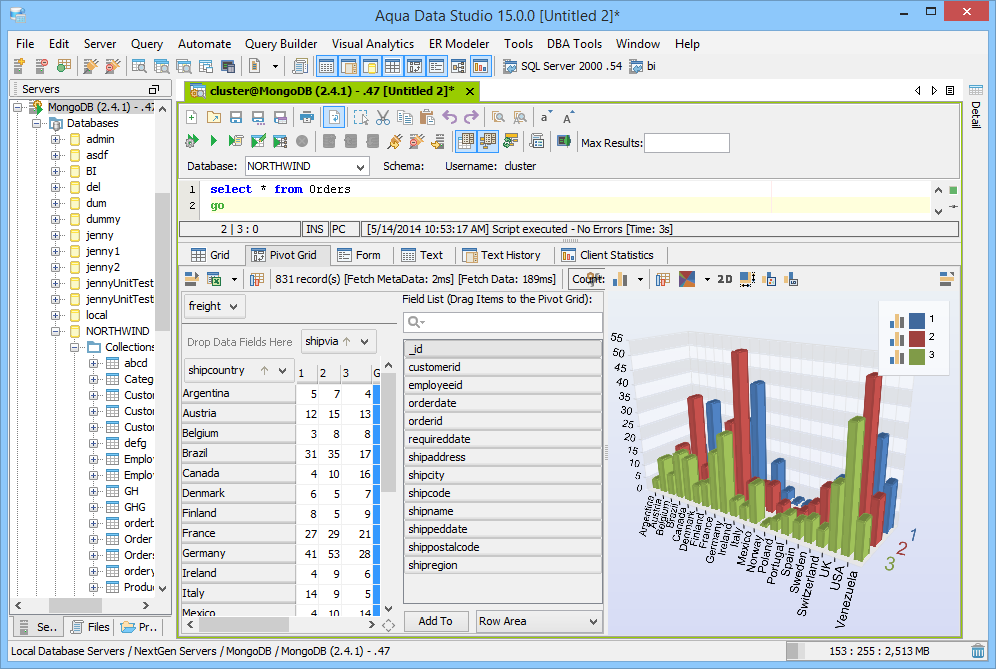Collapse the Collections folder node
The image size is (996, 669).
tap(75, 347)
